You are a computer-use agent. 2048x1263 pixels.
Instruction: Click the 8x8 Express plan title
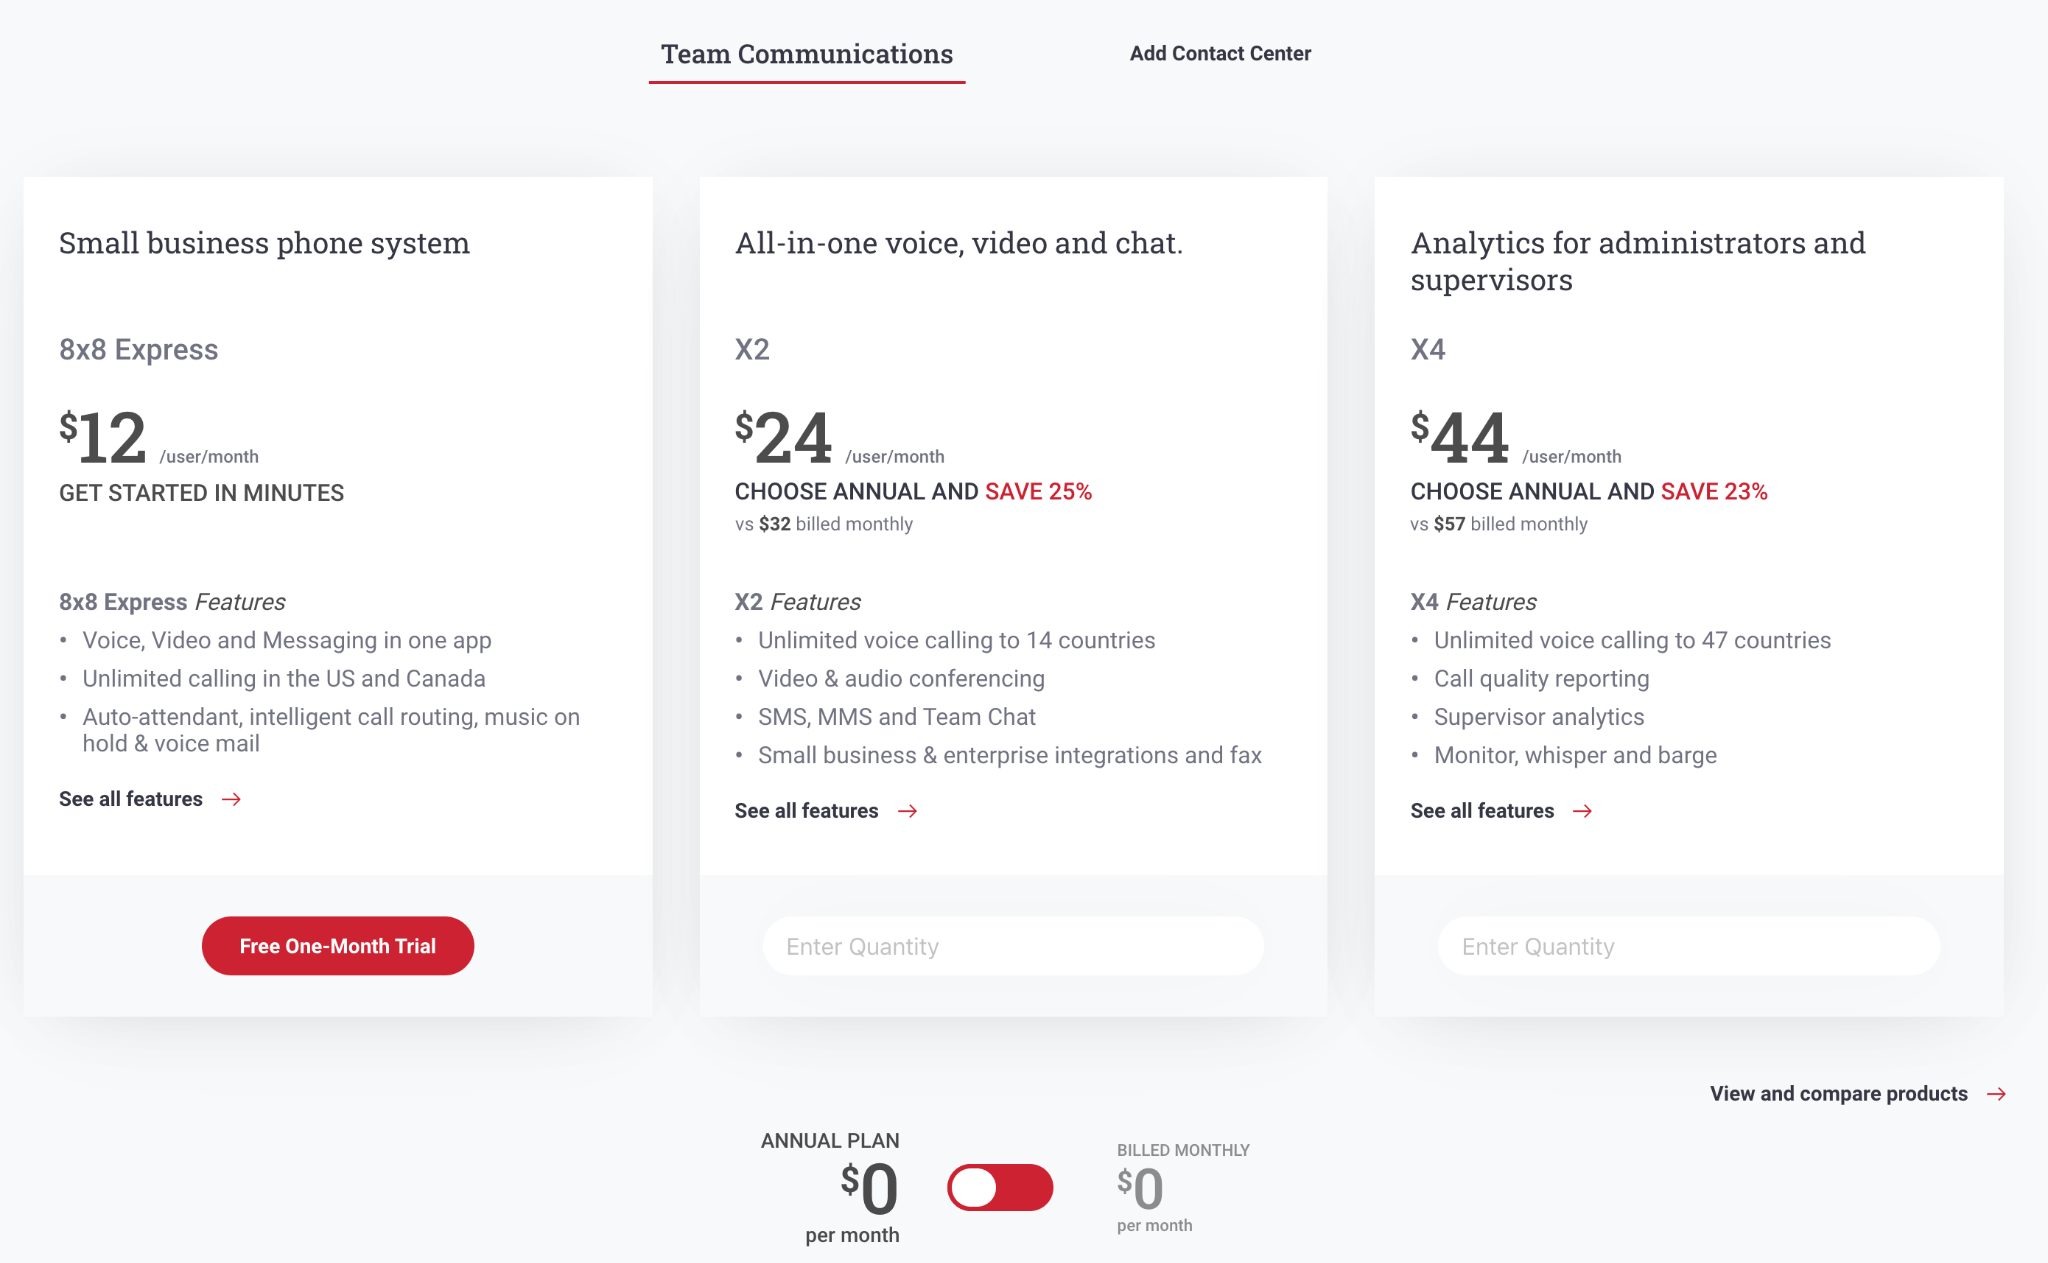138,350
